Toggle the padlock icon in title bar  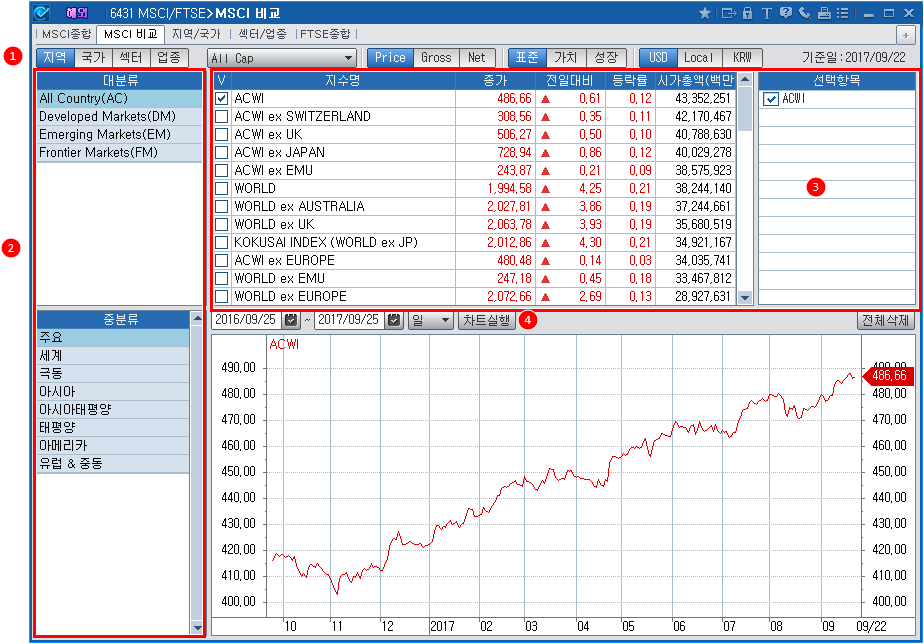[x=747, y=13]
